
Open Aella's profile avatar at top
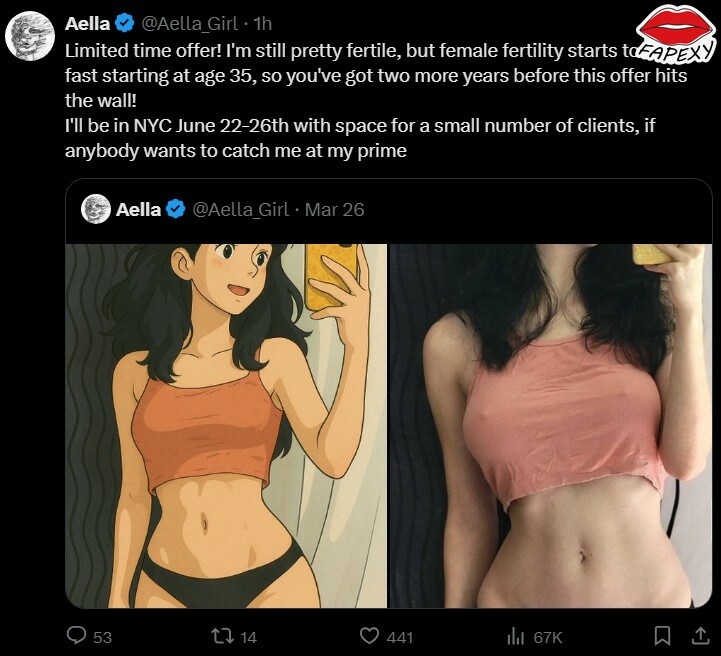point(30,36)
